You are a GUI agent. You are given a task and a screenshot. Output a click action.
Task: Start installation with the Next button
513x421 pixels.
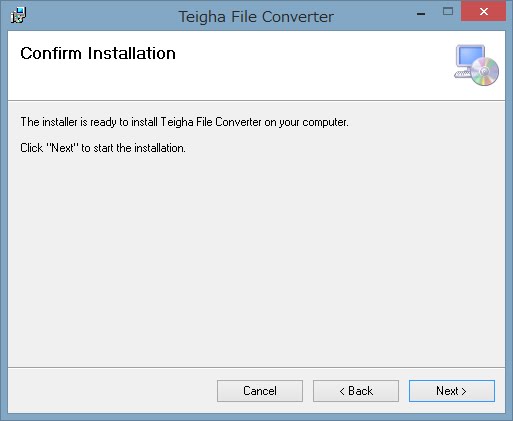click(452, 391)
